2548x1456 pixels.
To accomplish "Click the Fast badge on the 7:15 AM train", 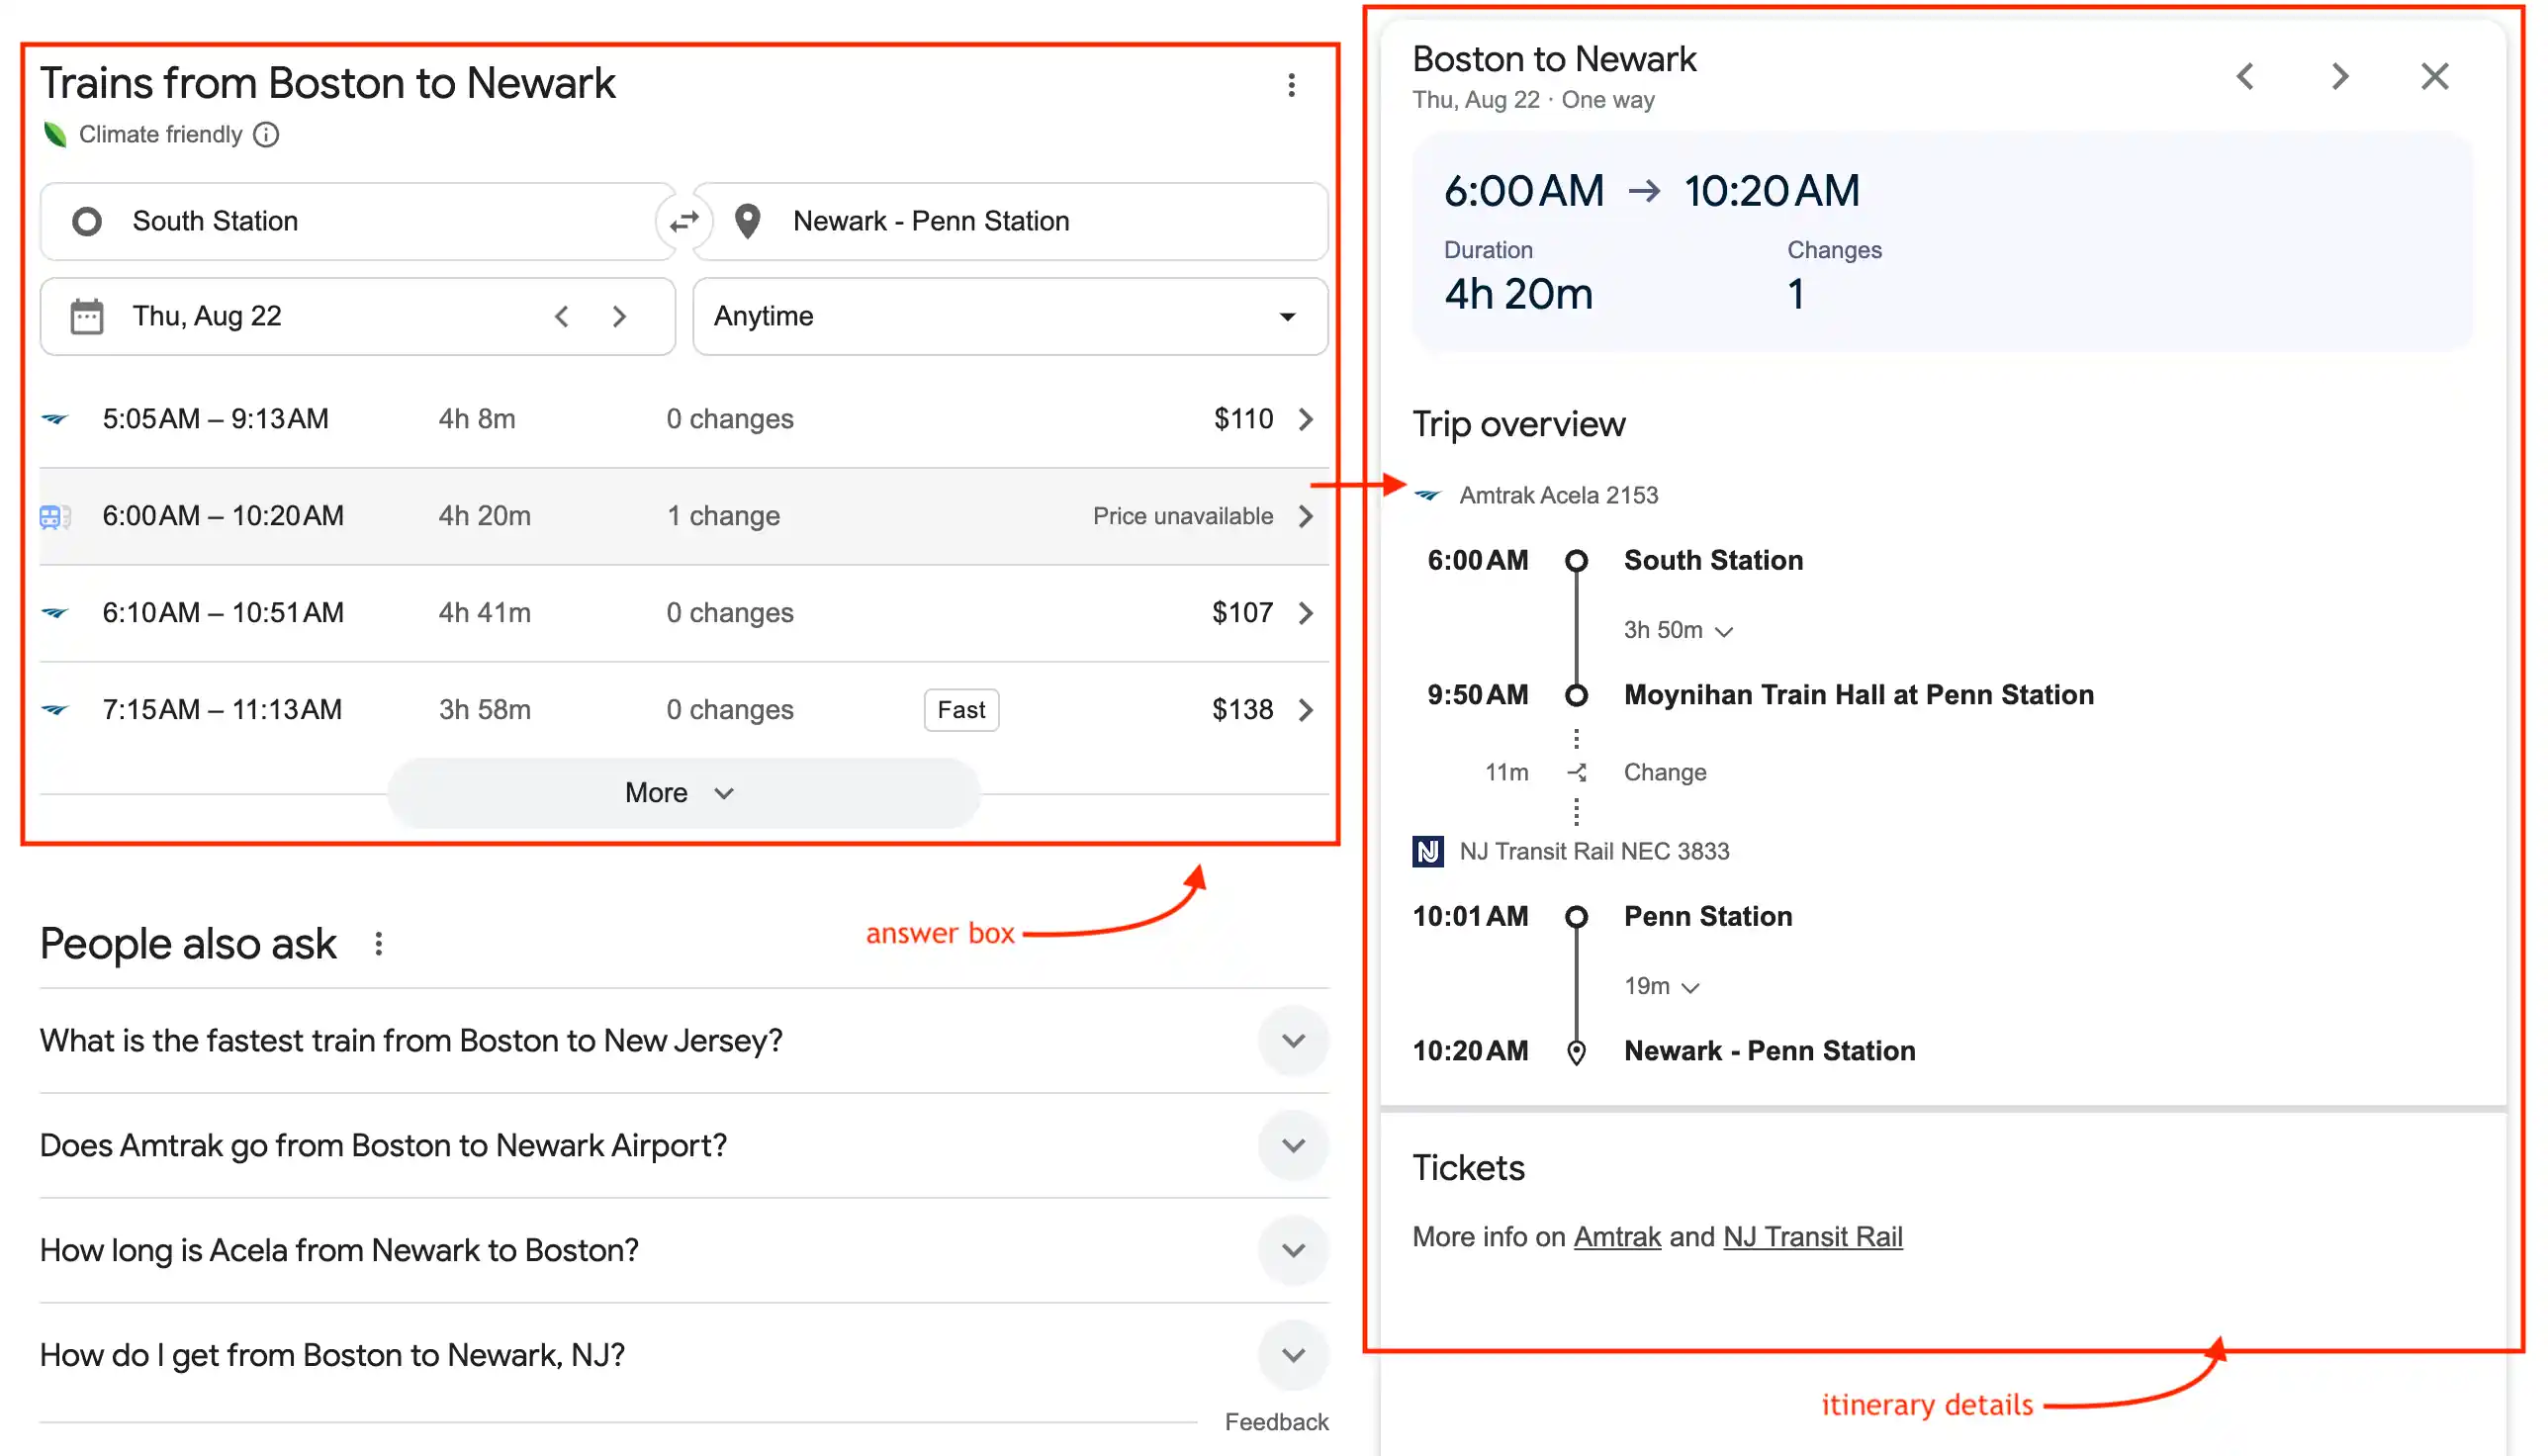I will (x=961, y=710).
